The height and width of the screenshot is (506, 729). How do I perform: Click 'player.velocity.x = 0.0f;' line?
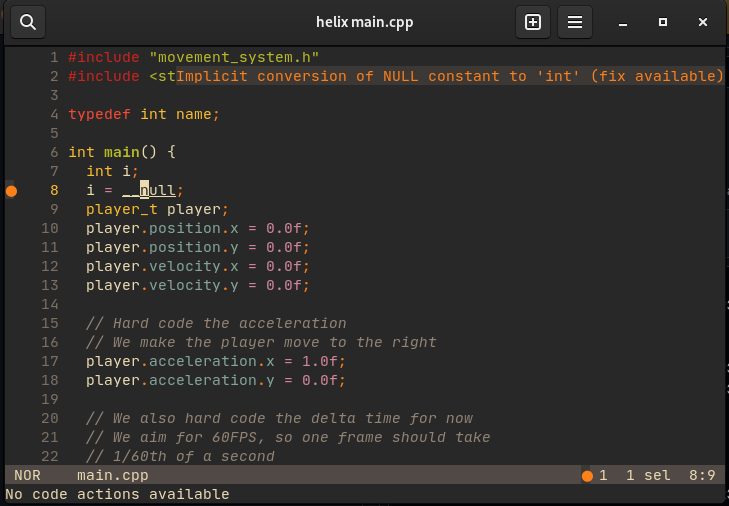point(198,266)
